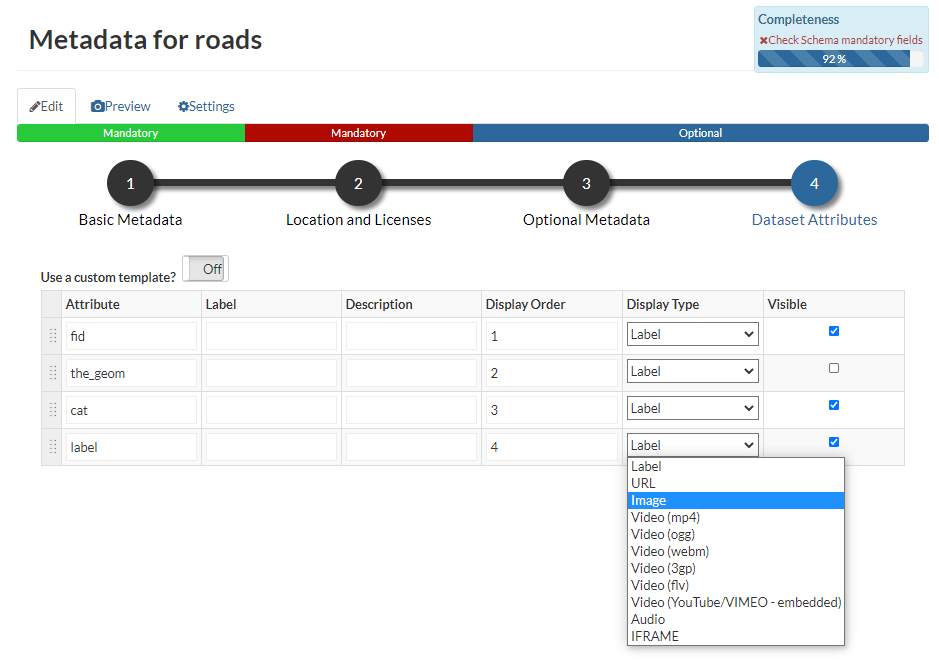Click the 92% completeness progress bar
The width and height of the screenshot is (939, 662).
tap(840, 58)
